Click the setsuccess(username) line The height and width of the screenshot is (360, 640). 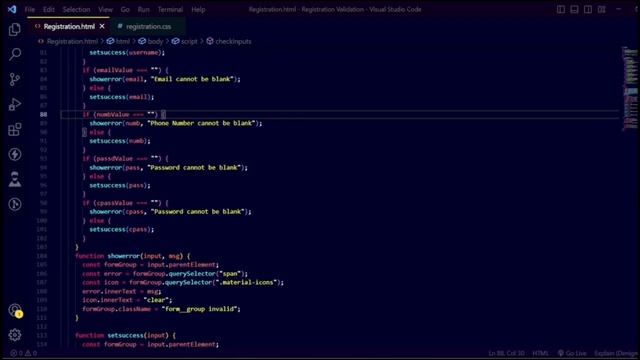[x=127, y=53]
